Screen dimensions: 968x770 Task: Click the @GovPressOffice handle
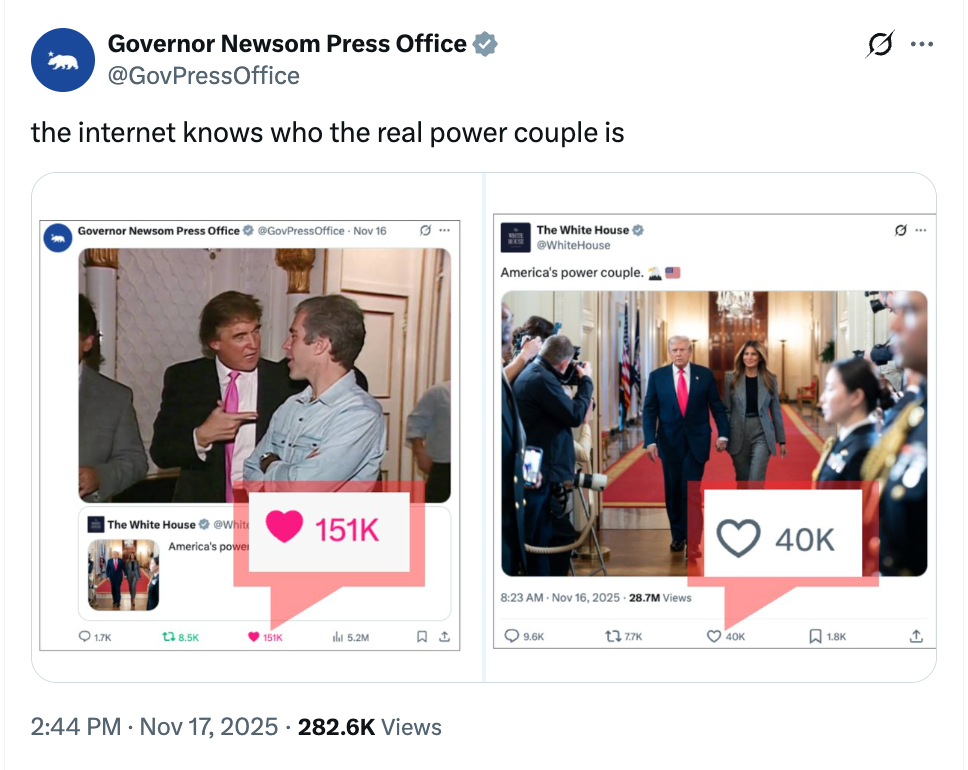click(x=204, y=74)
